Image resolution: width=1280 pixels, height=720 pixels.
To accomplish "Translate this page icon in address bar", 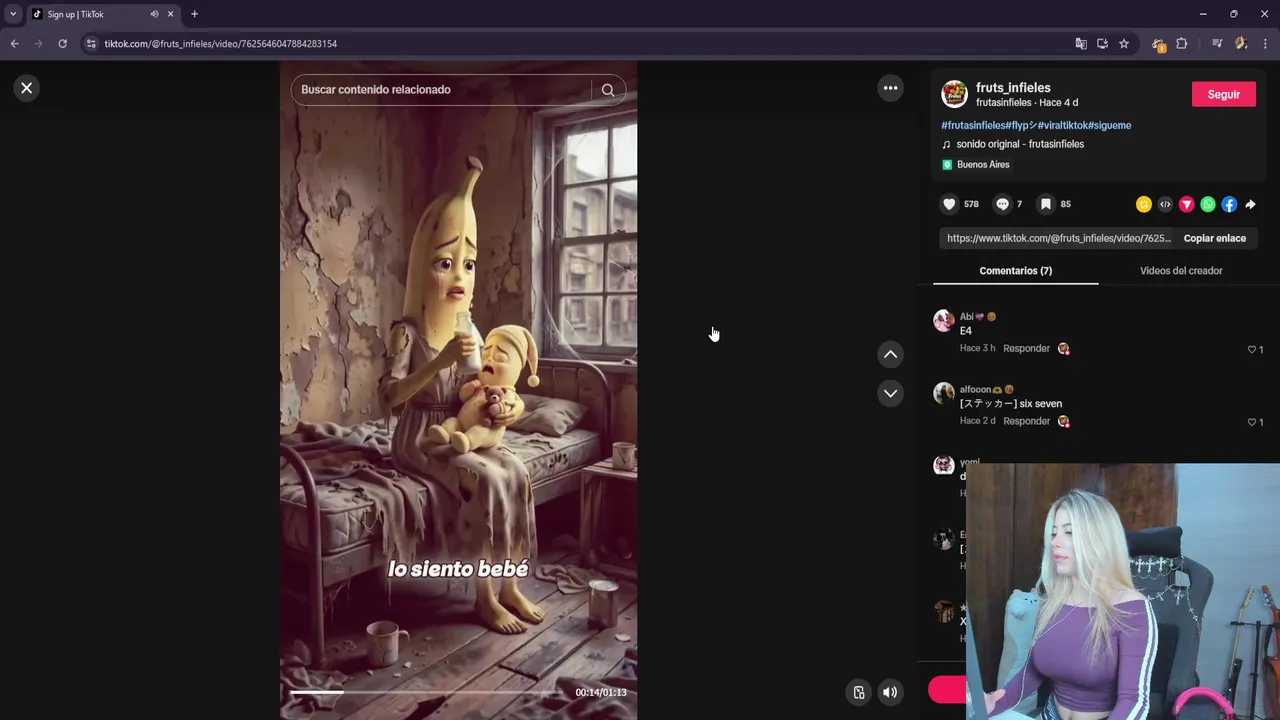I will tap(1081, 44).
